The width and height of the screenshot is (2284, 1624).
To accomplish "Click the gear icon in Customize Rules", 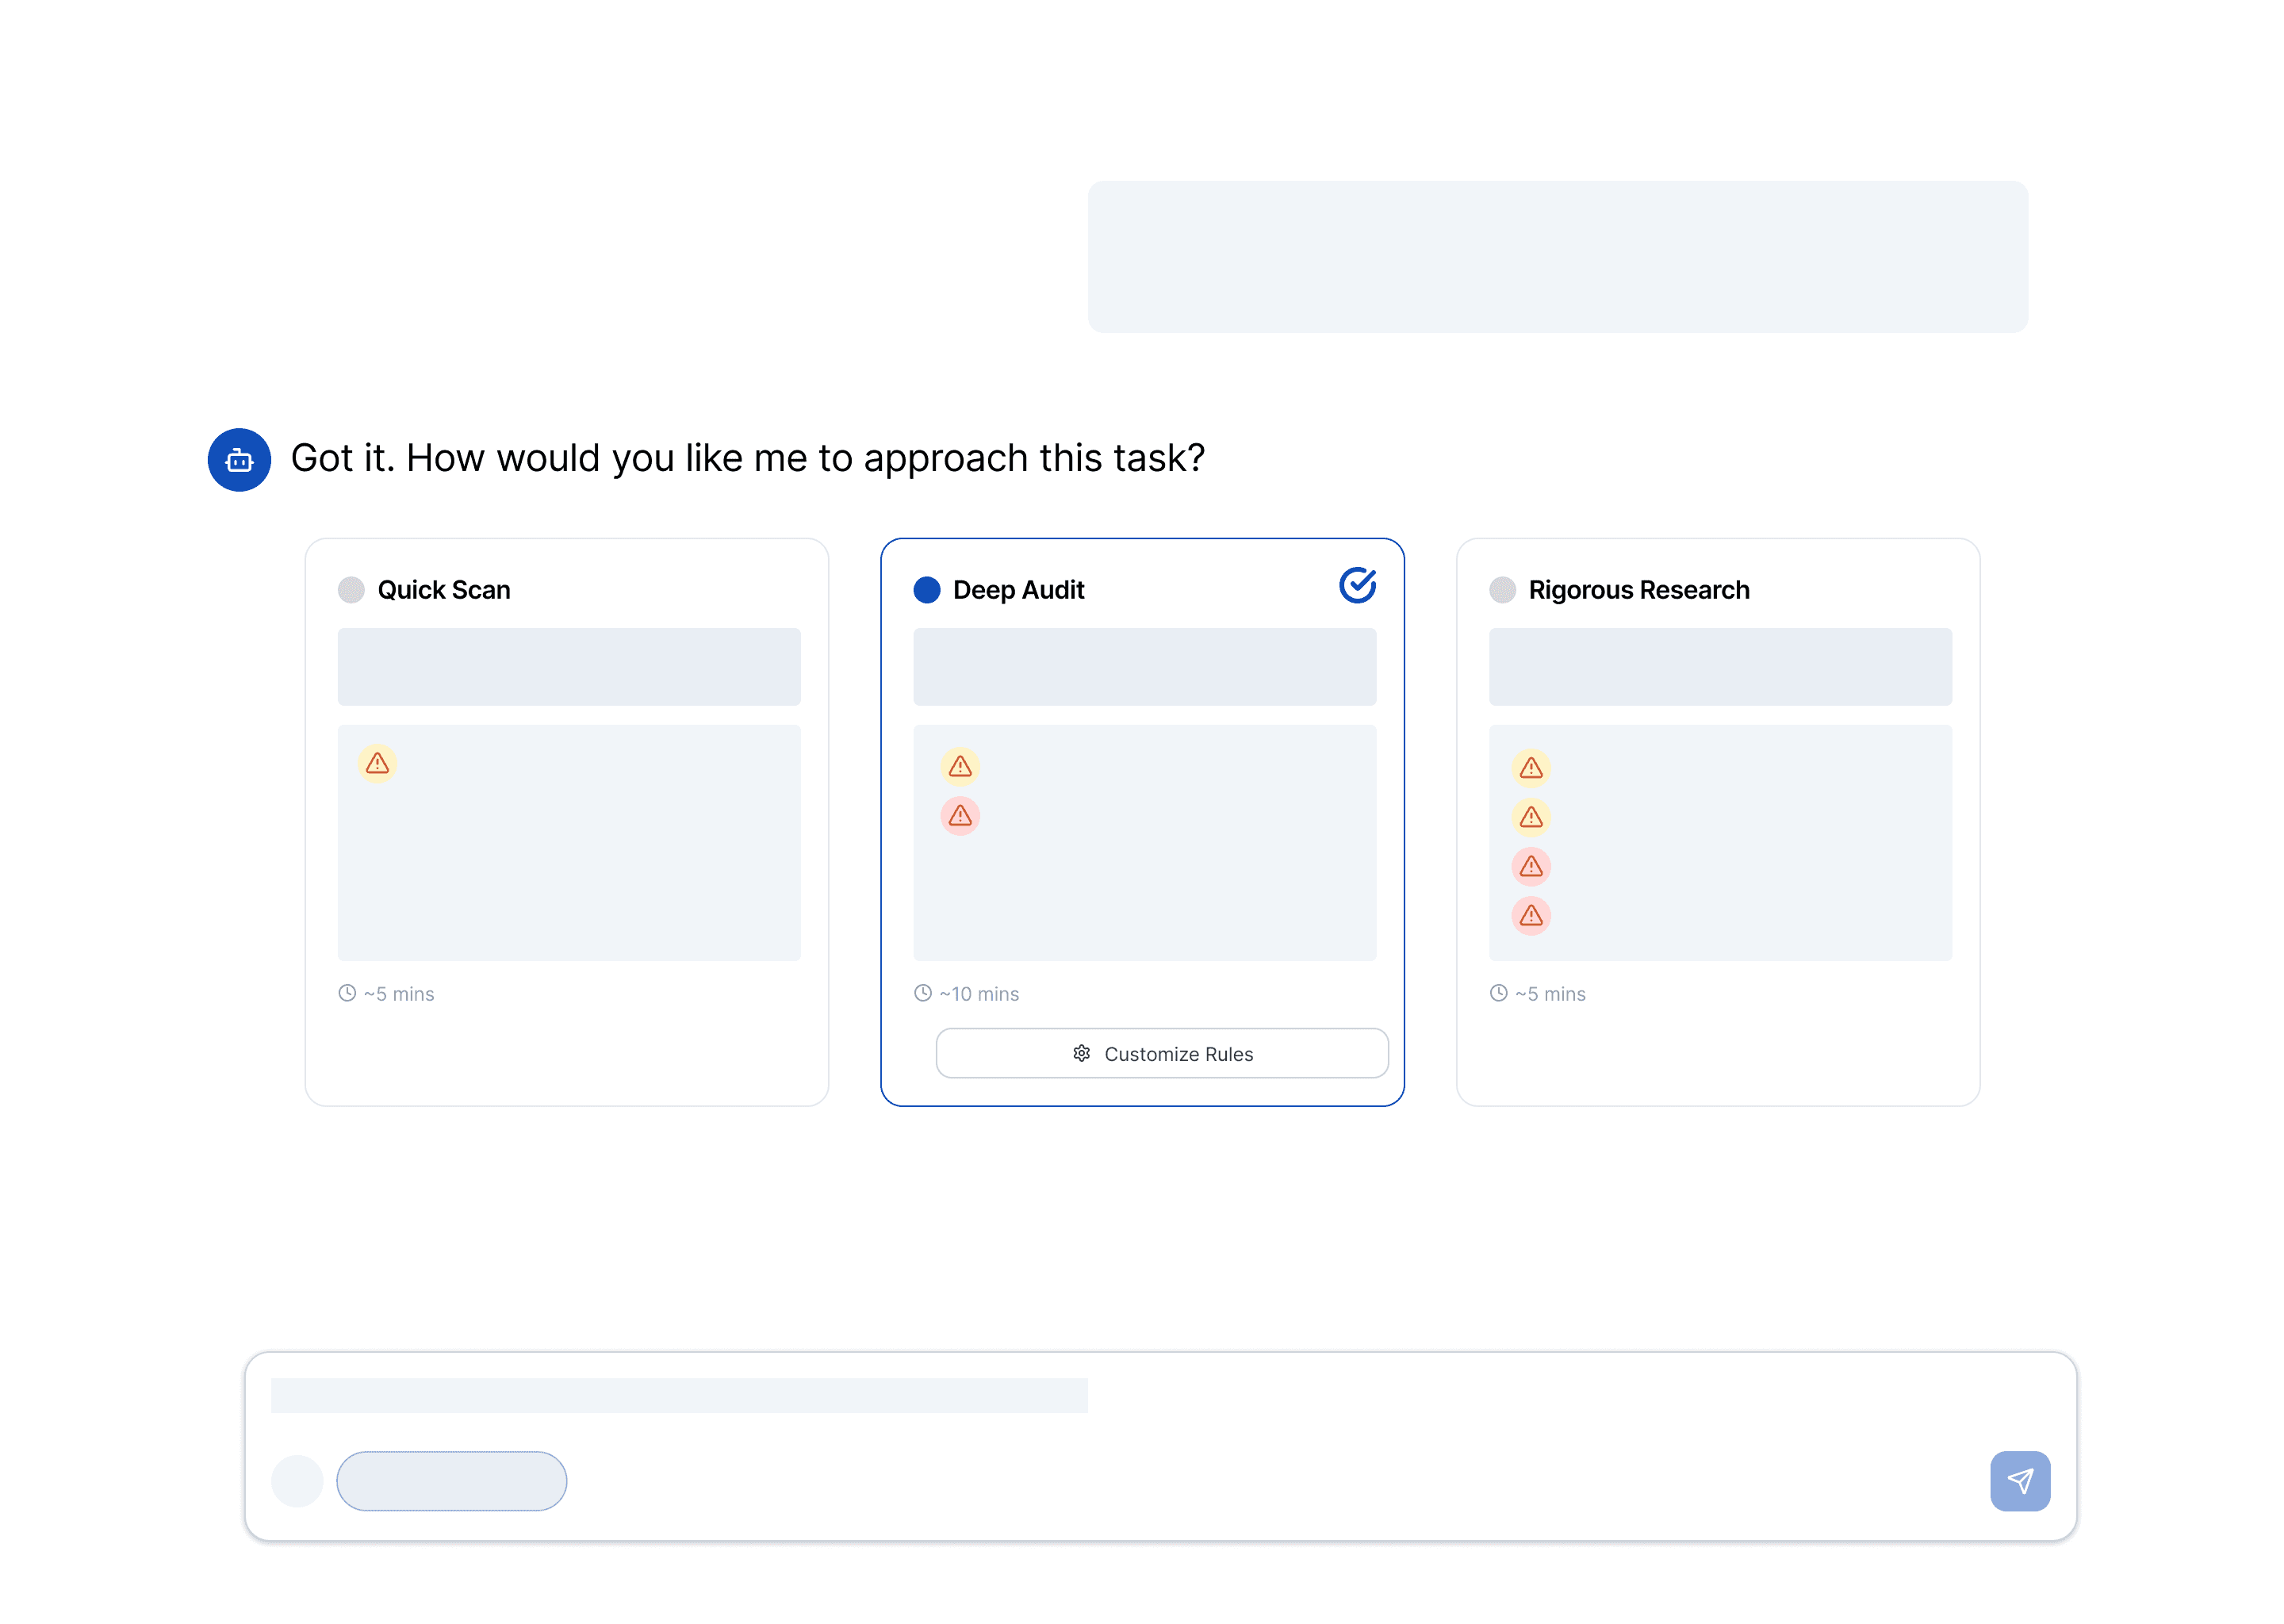I will pos(1081,1054).
